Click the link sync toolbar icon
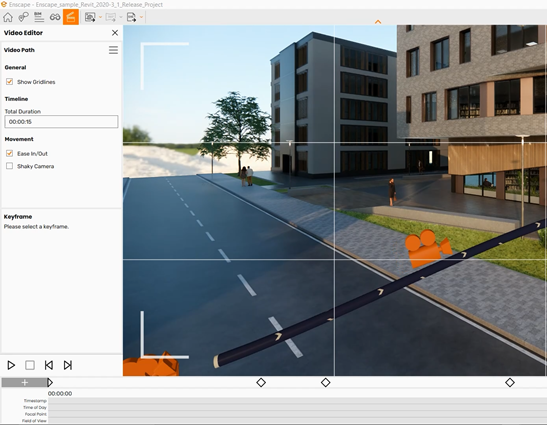 23,17
